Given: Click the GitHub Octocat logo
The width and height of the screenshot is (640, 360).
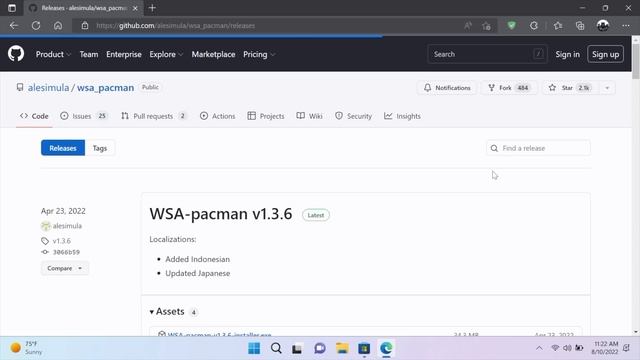Looking at the screenshot, I should point(16,54).
